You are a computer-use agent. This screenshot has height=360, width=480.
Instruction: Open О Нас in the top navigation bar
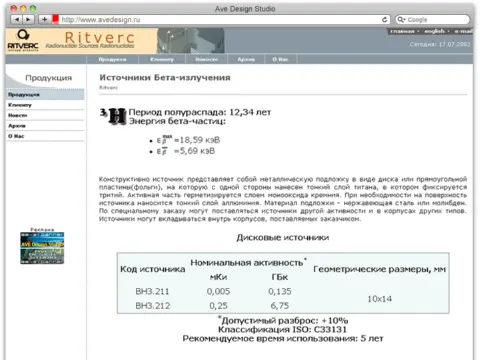point(280,59)
